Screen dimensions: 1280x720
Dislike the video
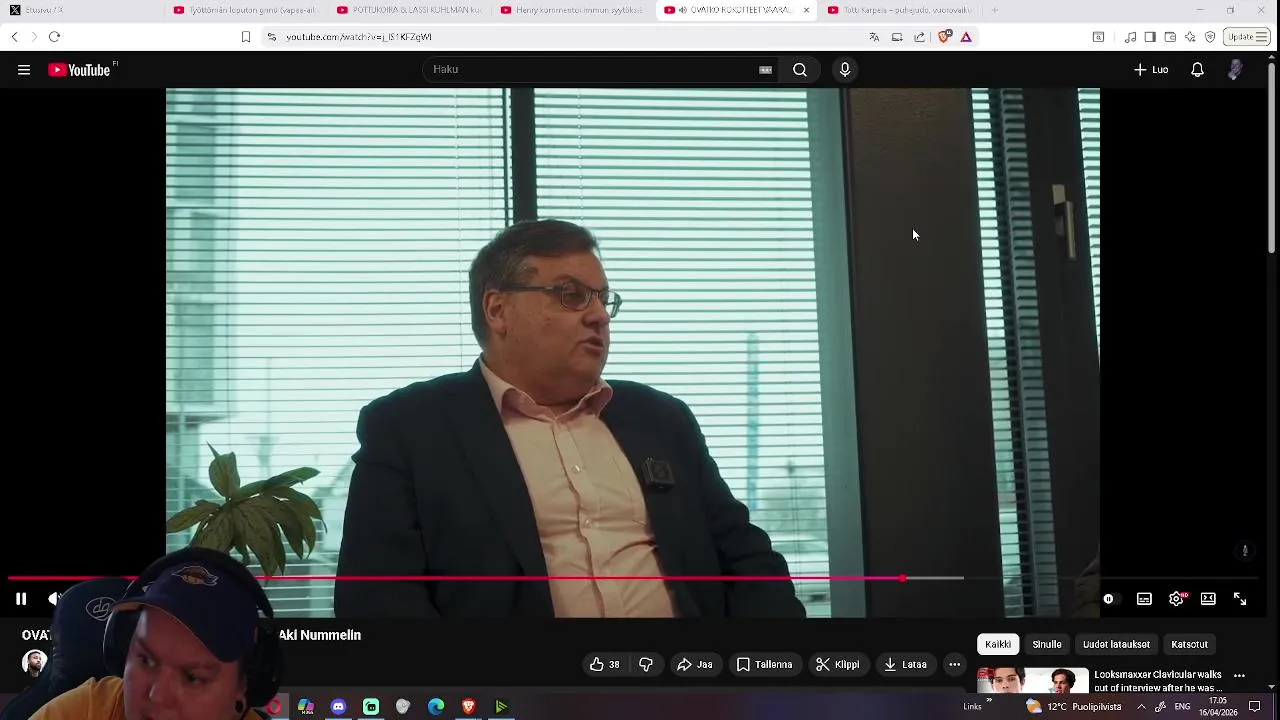pyautogui.click(x=646, y=664)
